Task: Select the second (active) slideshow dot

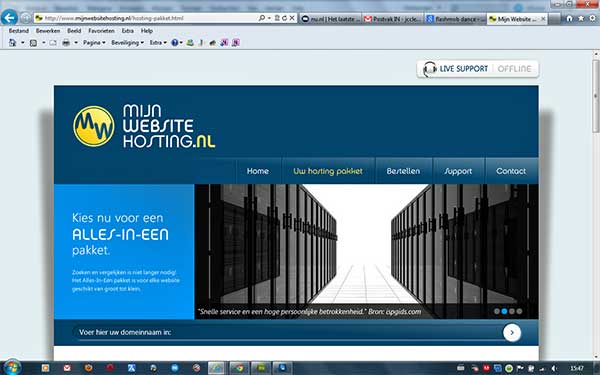Action: (x=504, y=311)
